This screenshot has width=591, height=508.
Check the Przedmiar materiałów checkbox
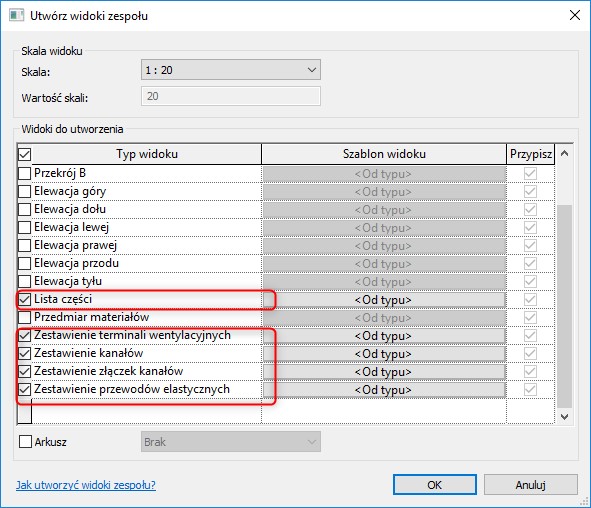24,317
